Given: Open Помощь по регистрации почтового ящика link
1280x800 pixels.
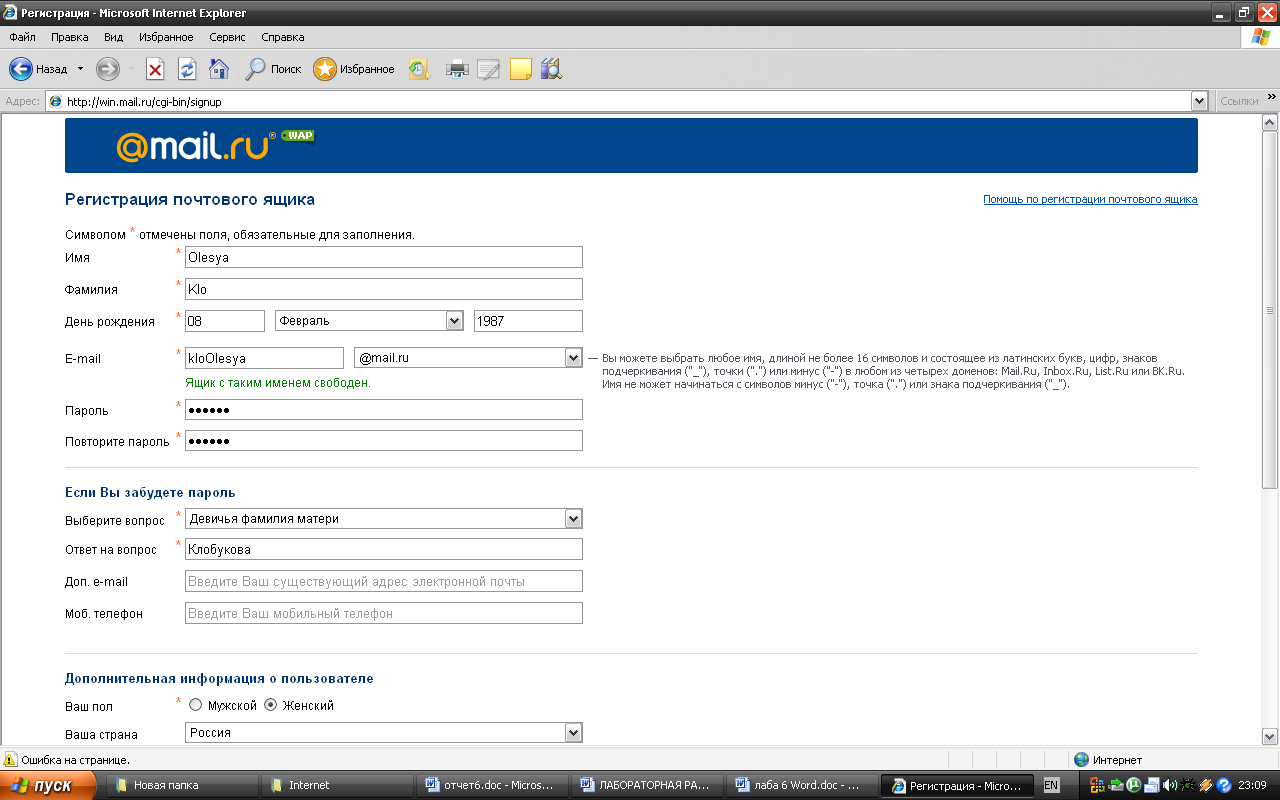Looking at the screenshot, I should [1090, 199].
